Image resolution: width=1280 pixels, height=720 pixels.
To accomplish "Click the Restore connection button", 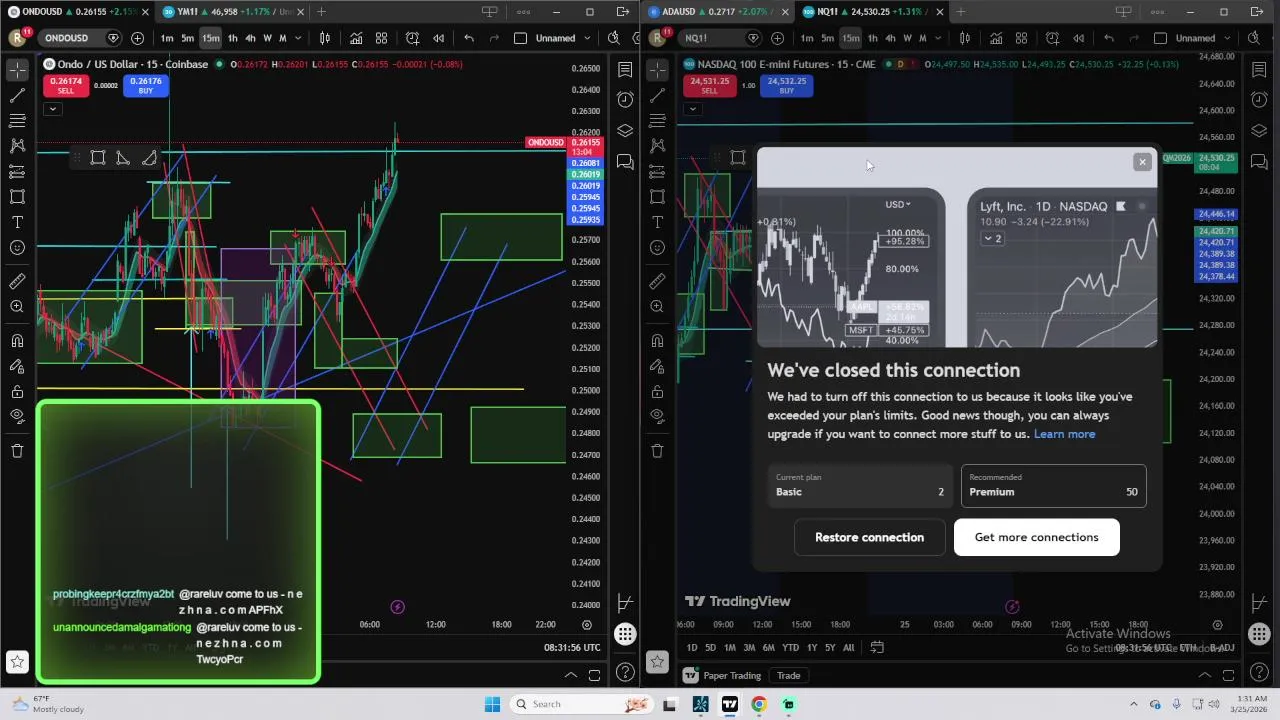I will pyautogui.click(x=869, y=537).
